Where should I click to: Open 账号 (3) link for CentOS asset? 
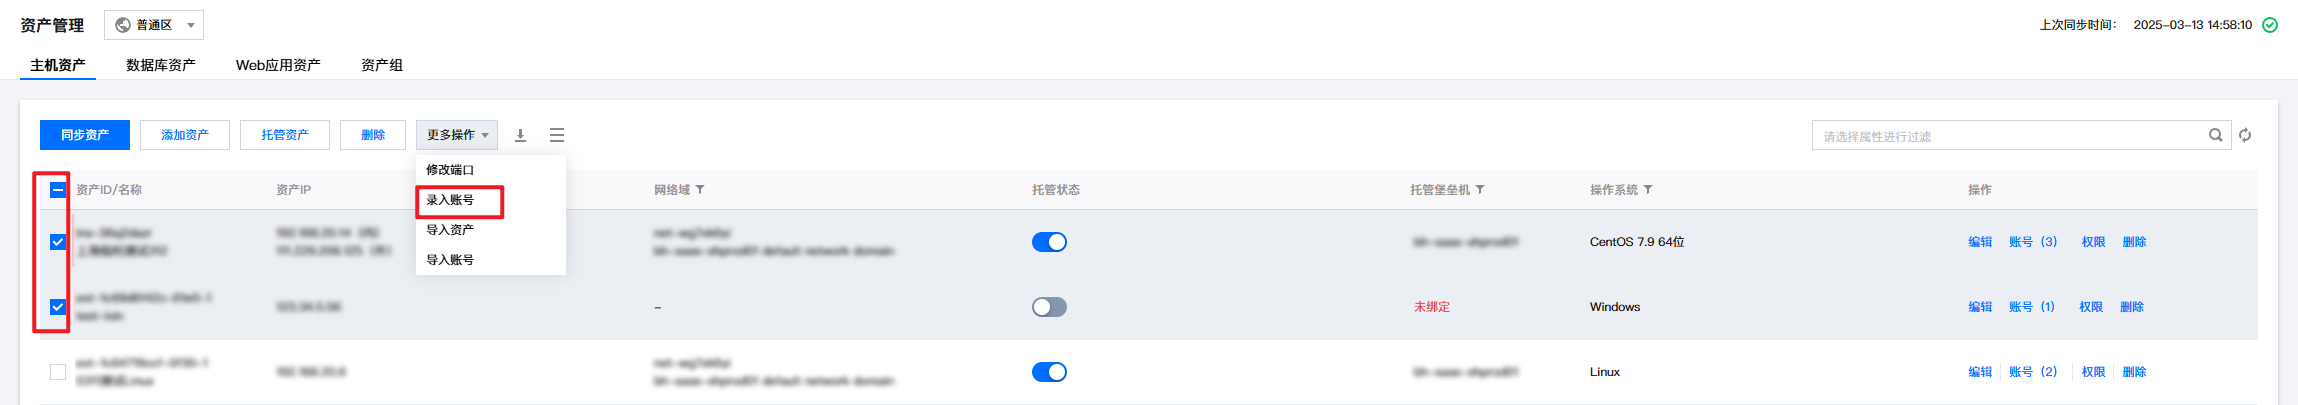coord(2033,242)
